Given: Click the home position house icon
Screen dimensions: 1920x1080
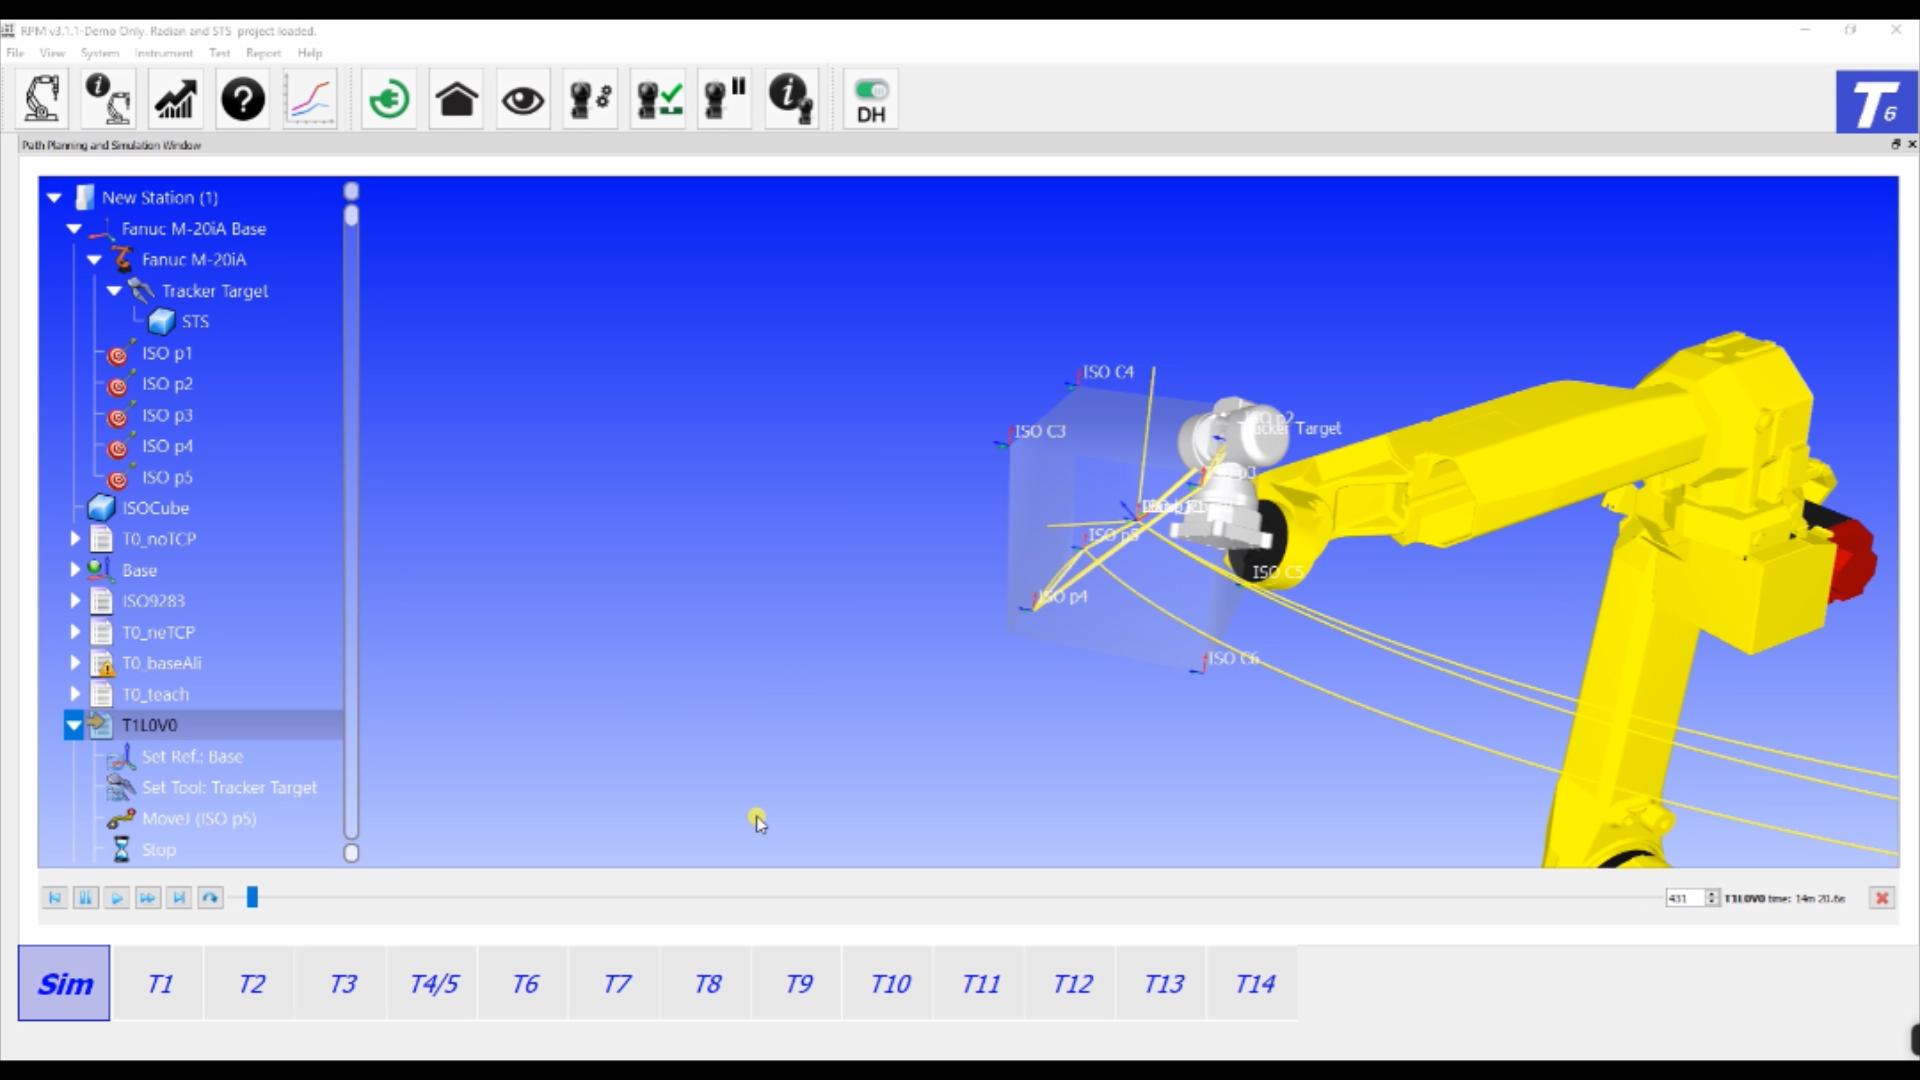Looking at the screenshot, I should coord(456,99).
